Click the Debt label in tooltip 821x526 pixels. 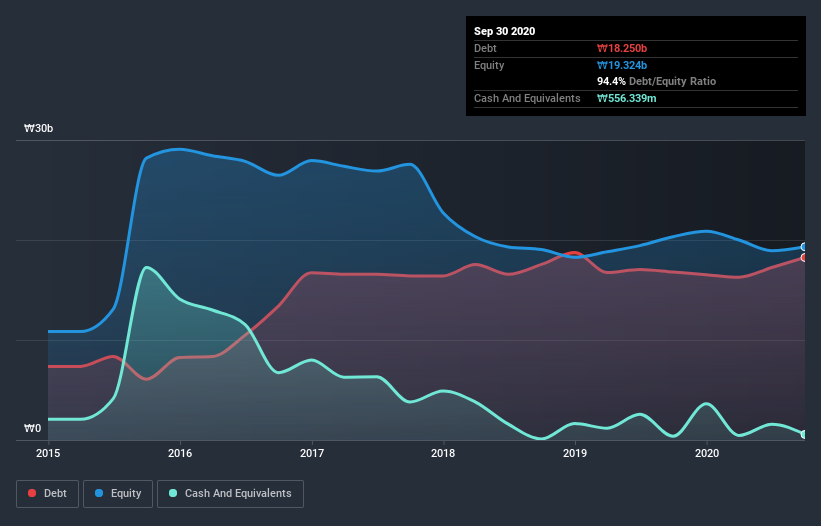(x=485, y=49)
